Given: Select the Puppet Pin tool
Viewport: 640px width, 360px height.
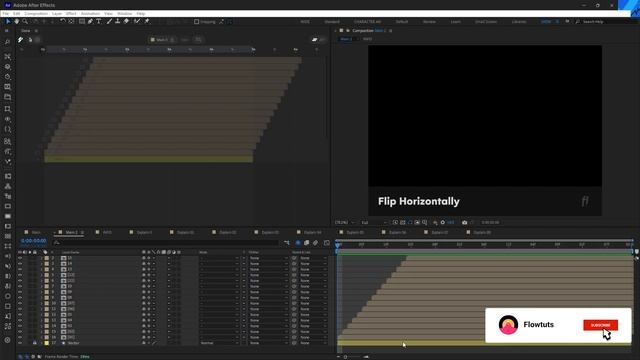Looking at the screenshot, I should (147, 21).
